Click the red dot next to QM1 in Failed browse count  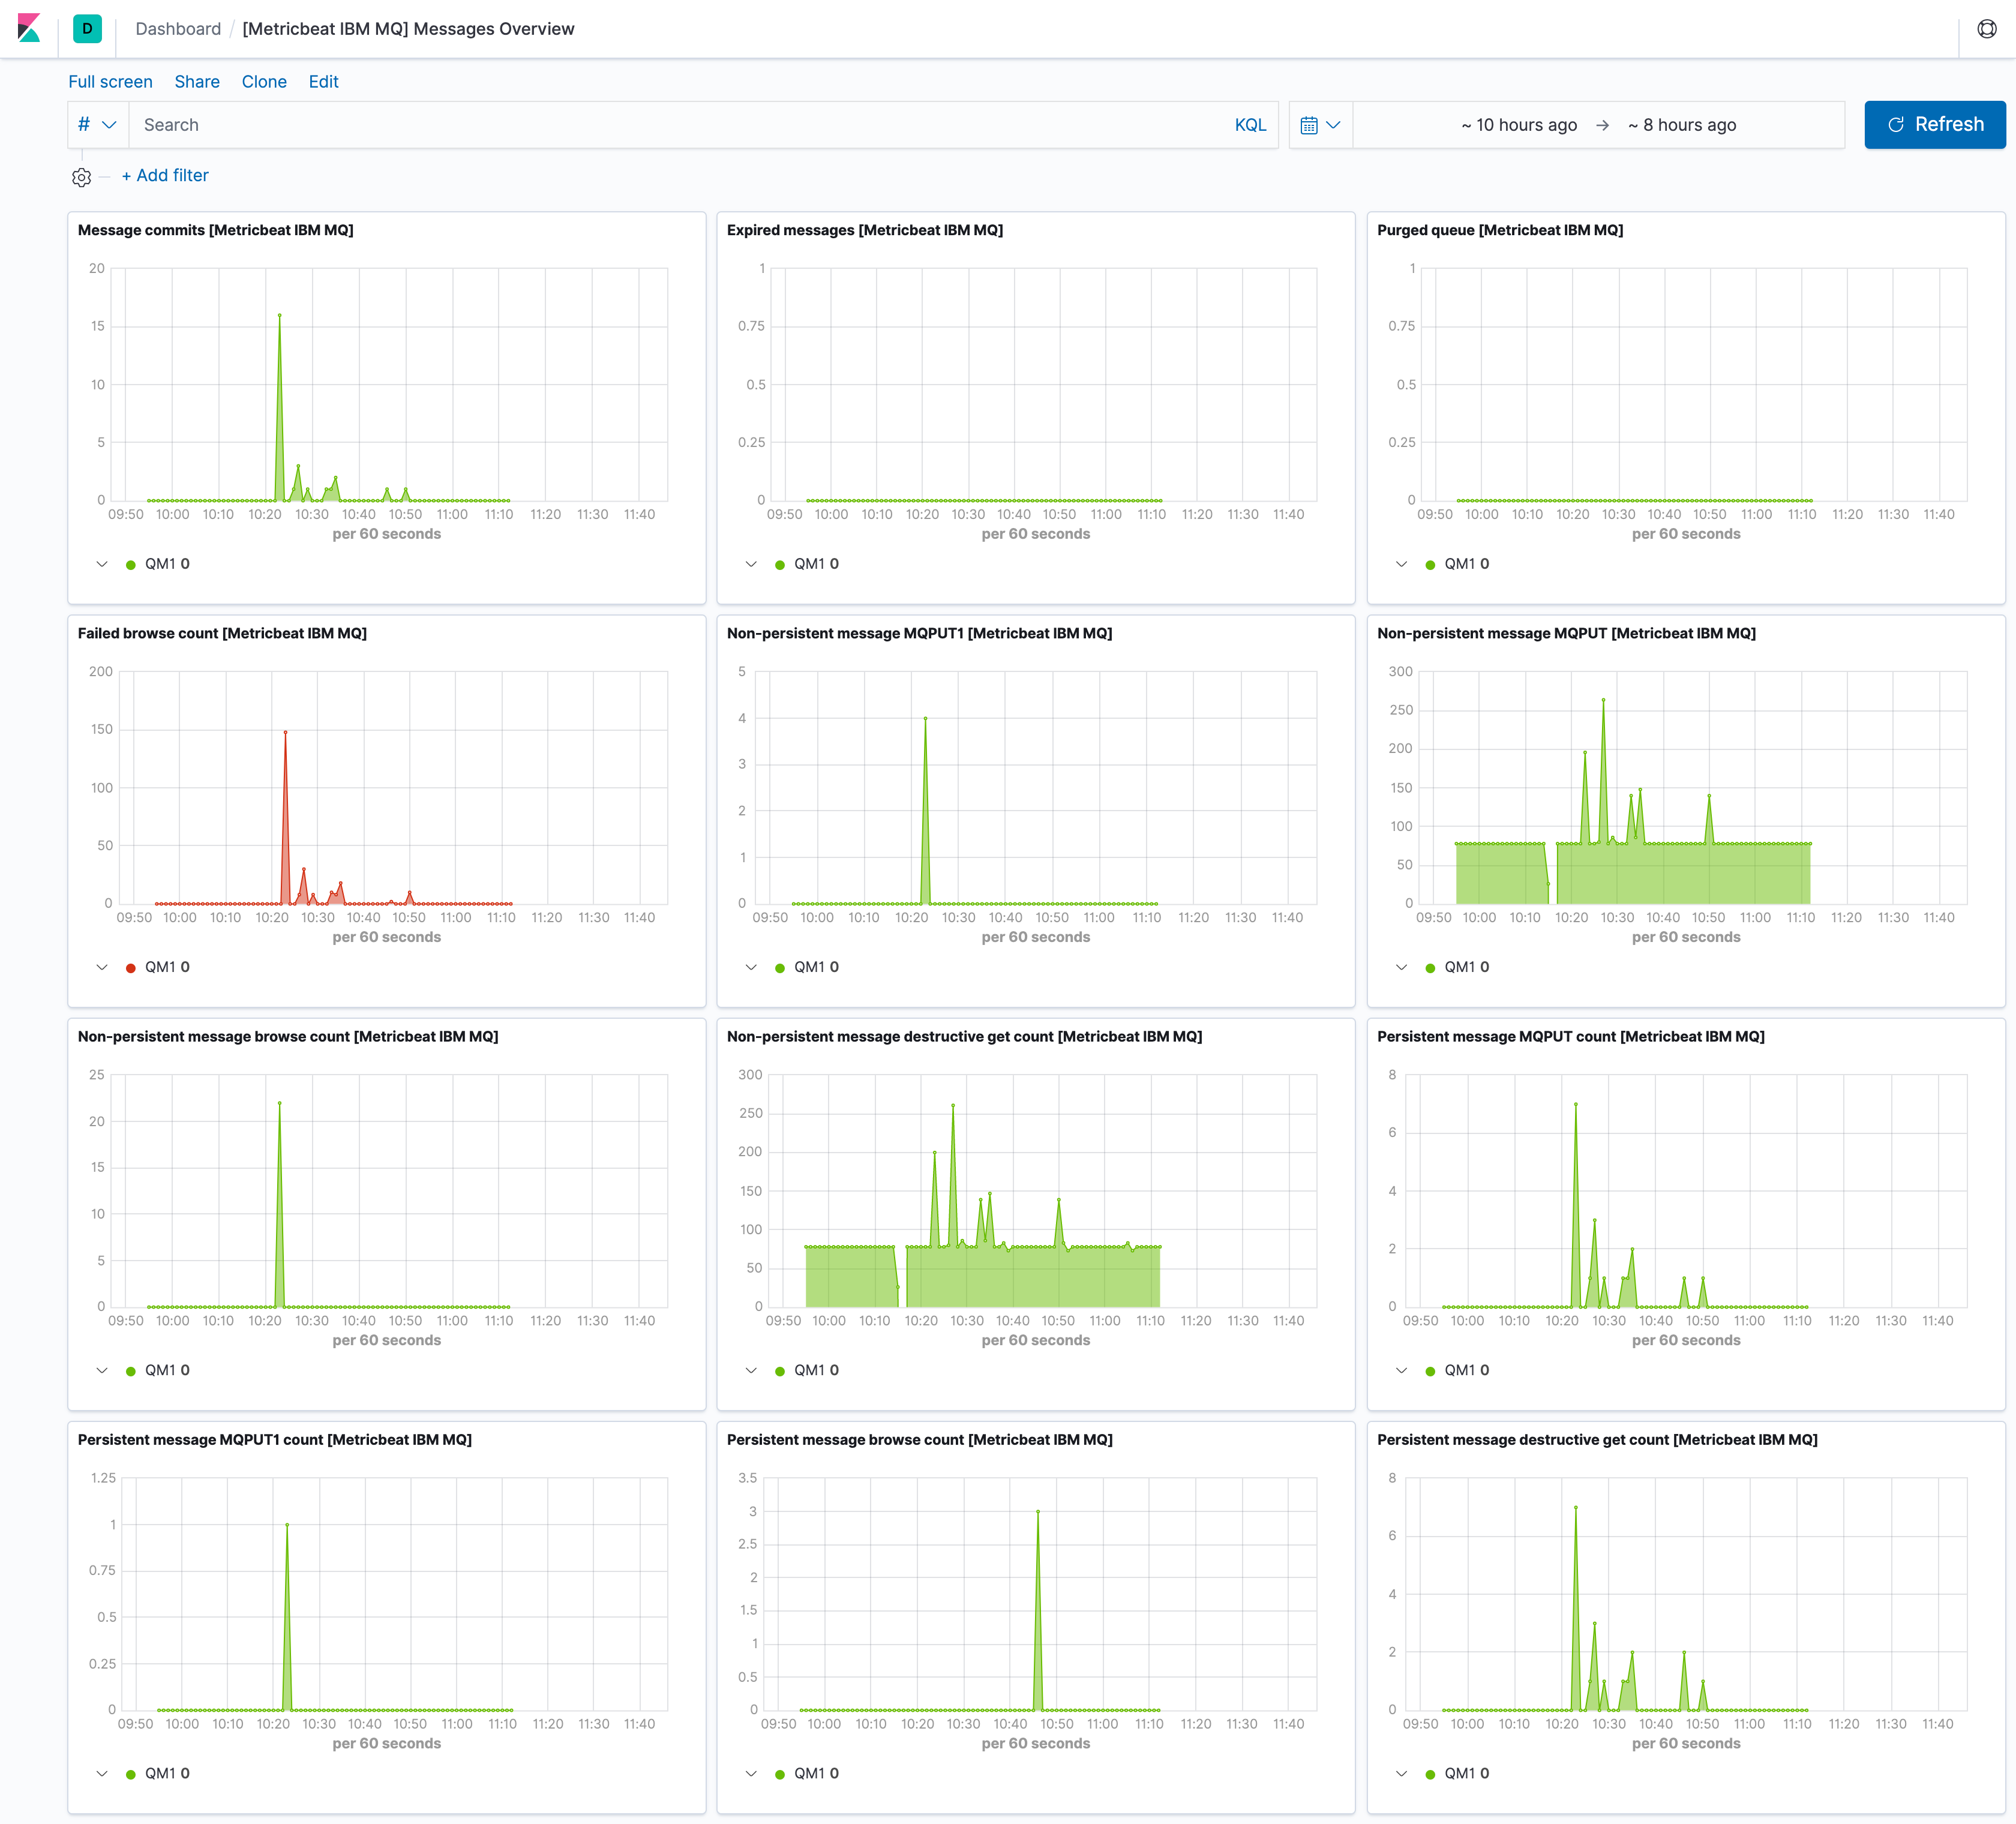coord(131,966)
